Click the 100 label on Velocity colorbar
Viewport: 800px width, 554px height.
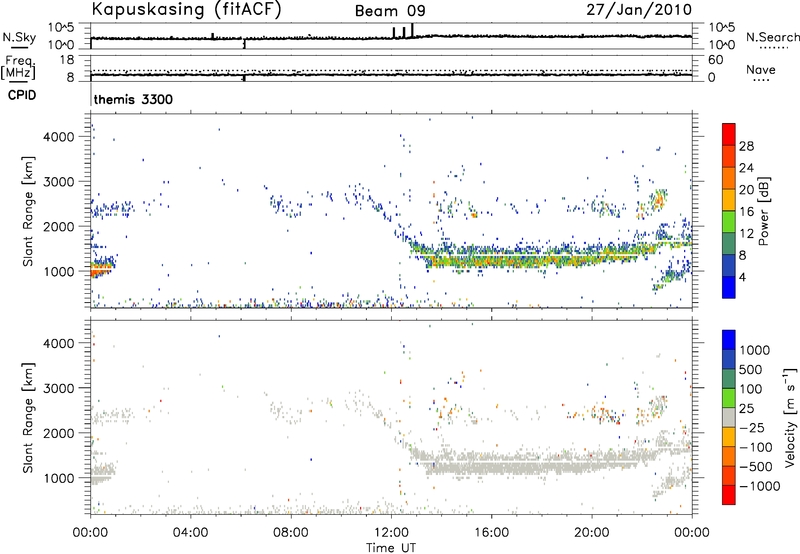[x=751, y=389]
